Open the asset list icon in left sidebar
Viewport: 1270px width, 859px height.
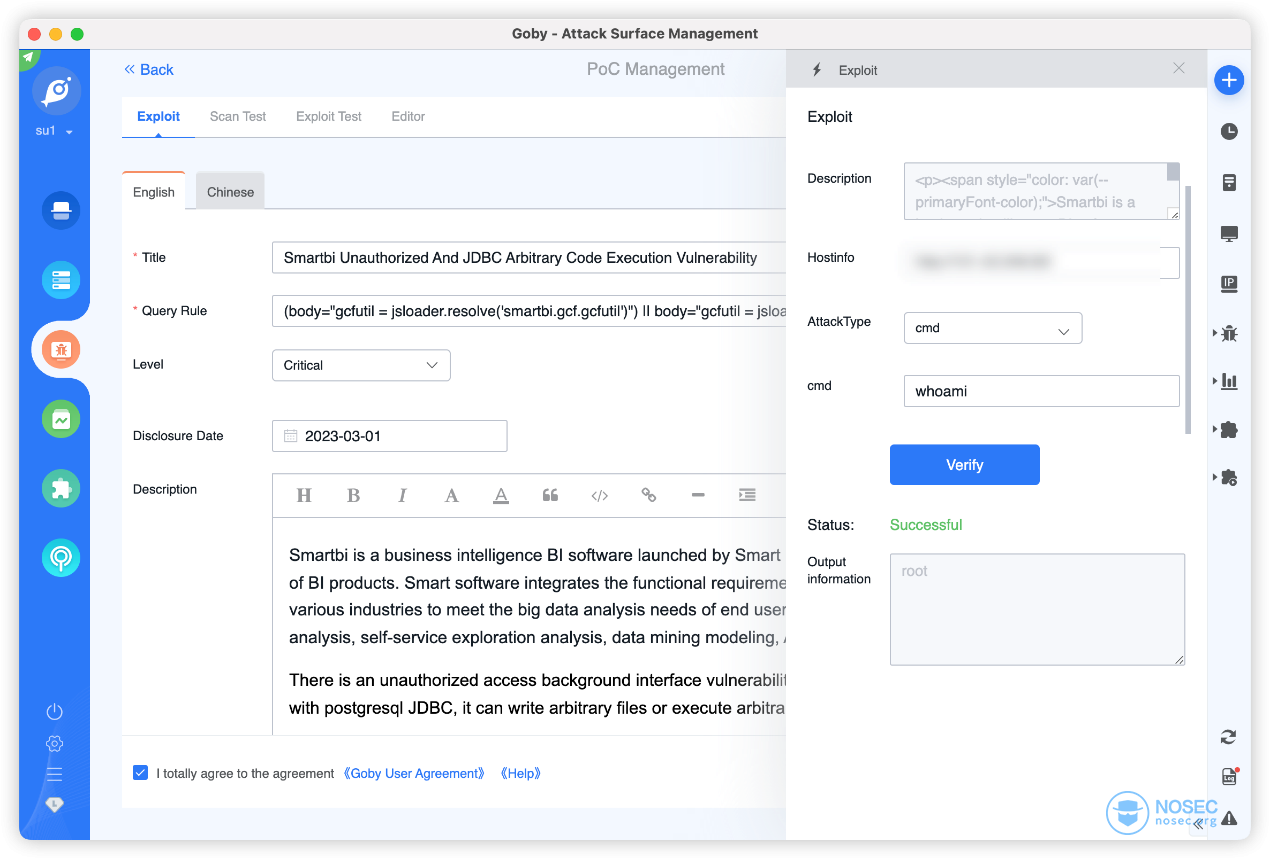61,280
